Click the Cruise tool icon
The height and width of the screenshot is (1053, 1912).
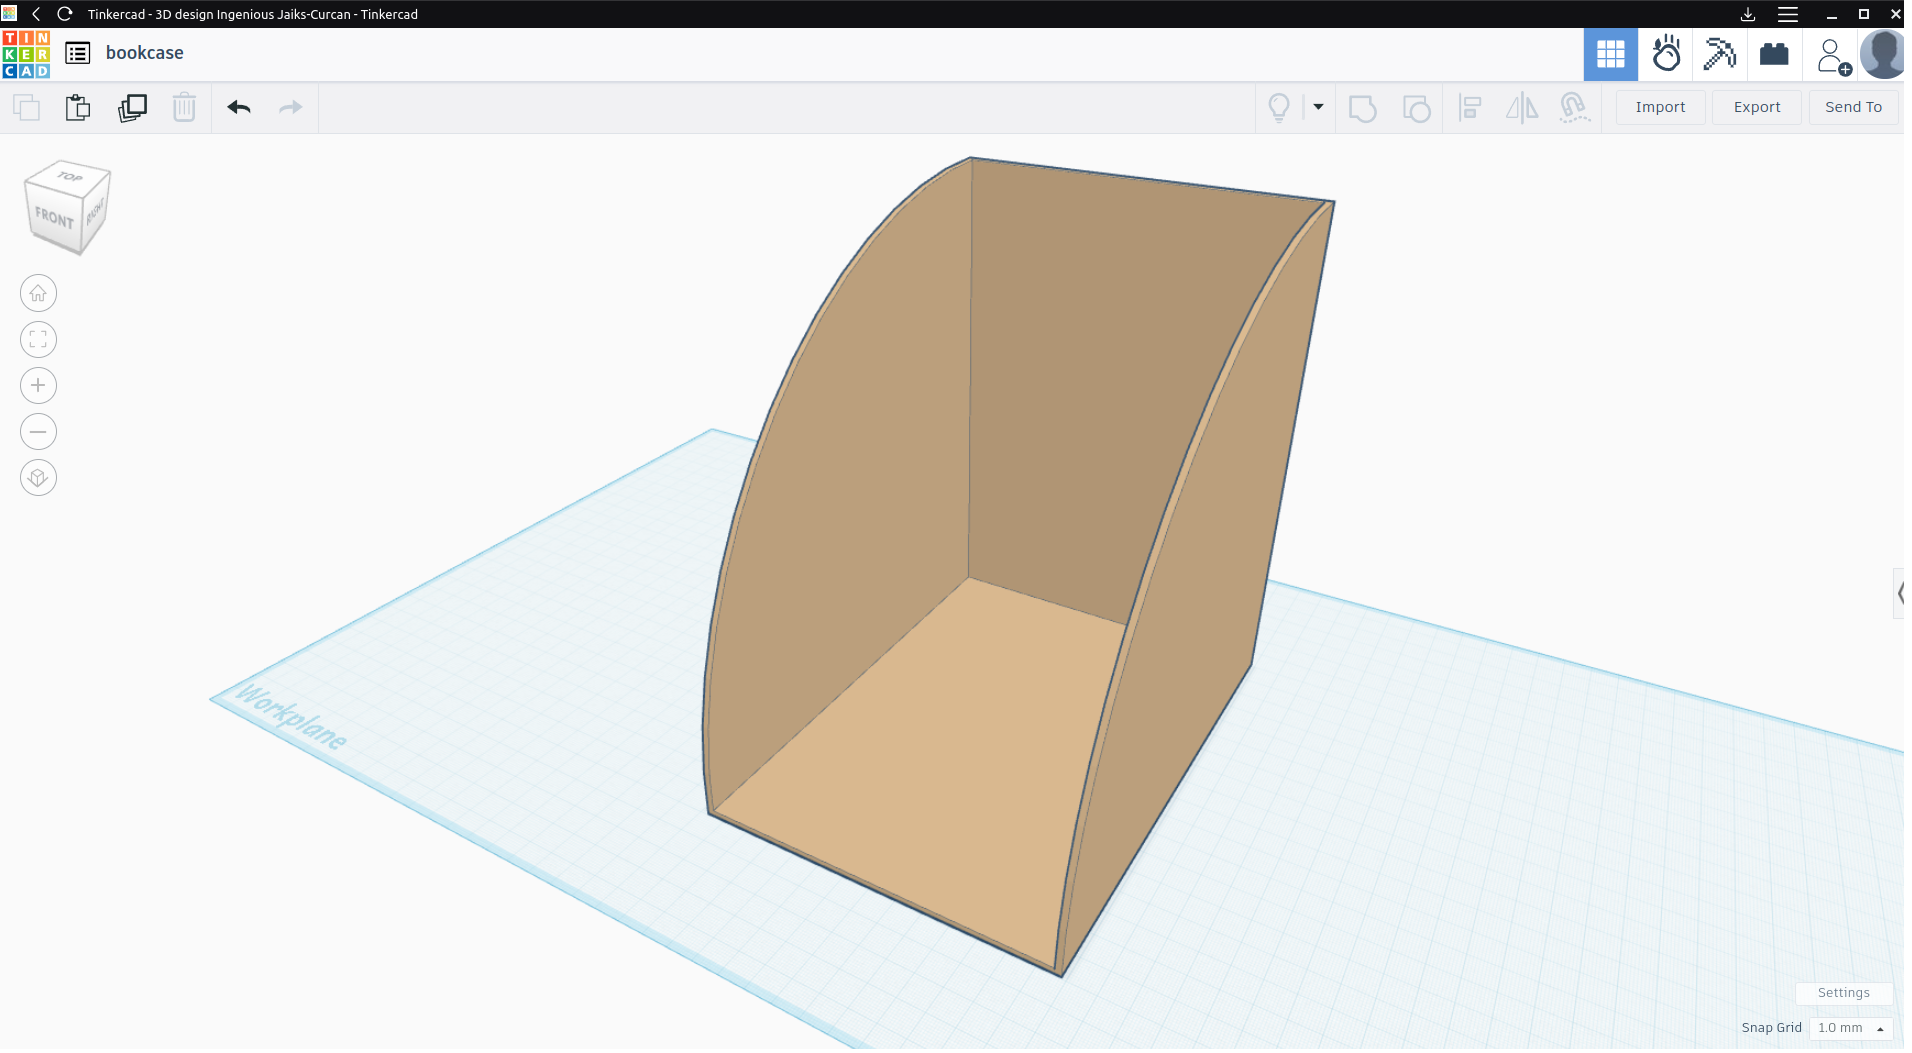click(1574, 107)
